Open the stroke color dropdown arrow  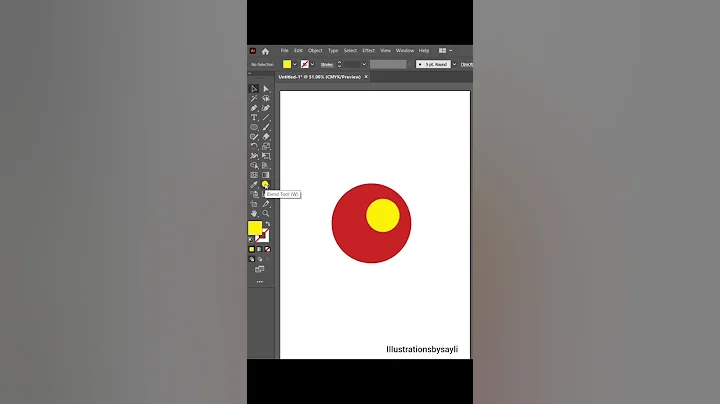click(312, 64)
